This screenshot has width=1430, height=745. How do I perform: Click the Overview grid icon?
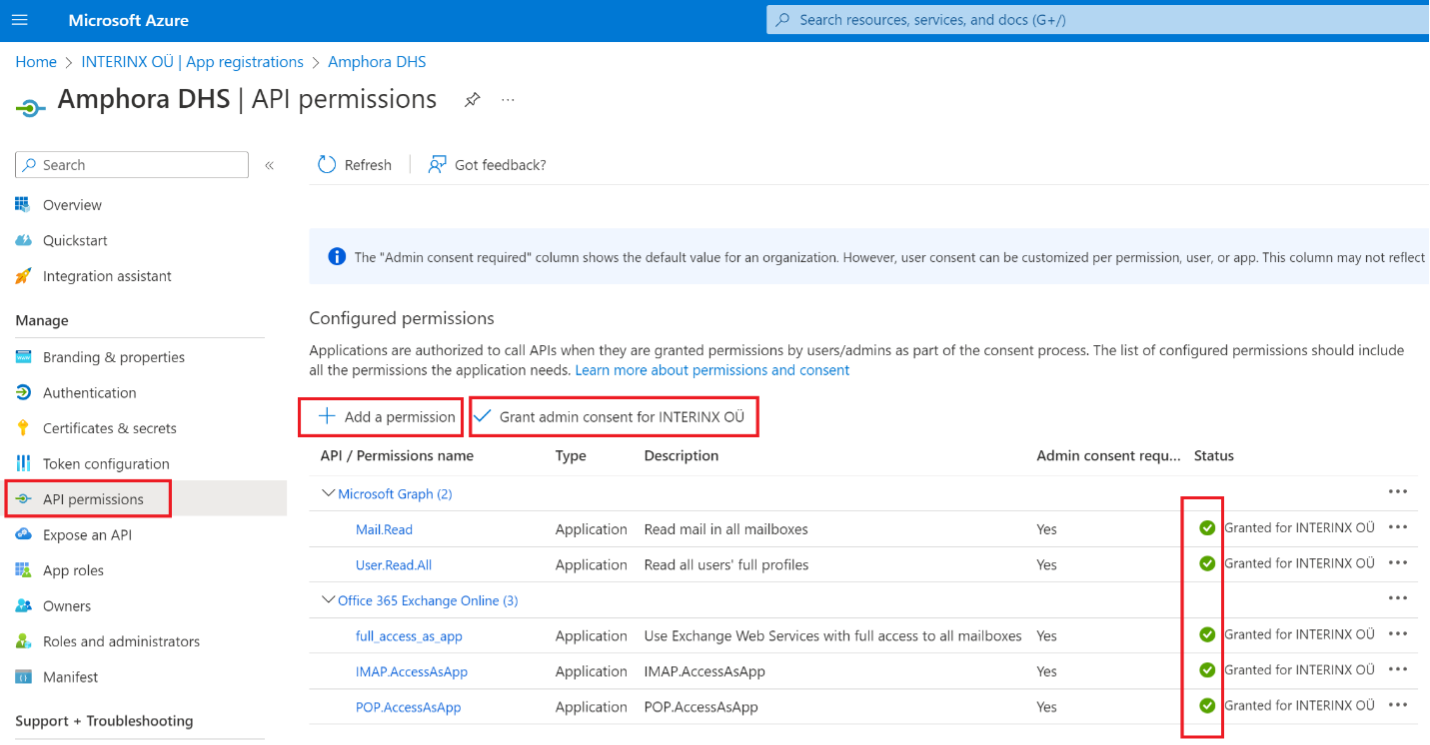click(23, 204)
